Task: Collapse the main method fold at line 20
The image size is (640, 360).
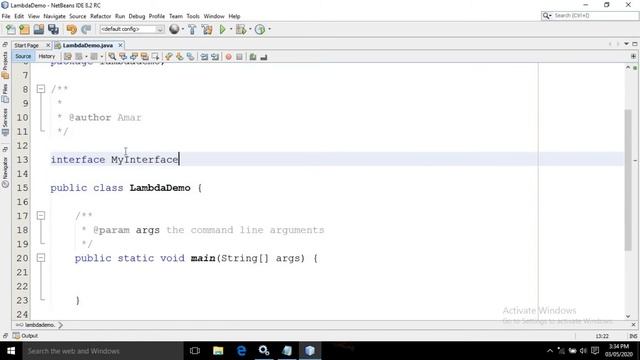Action: (41, 258)
